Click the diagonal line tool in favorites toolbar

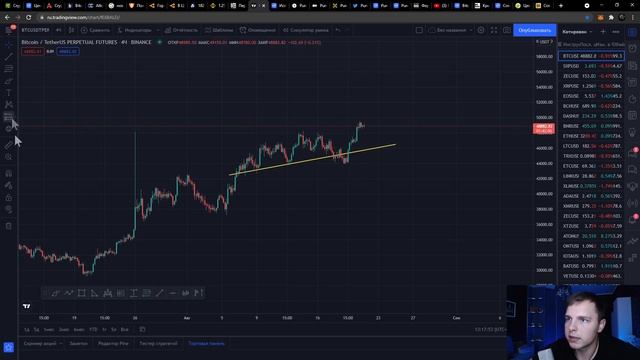(x=160, y=293)
